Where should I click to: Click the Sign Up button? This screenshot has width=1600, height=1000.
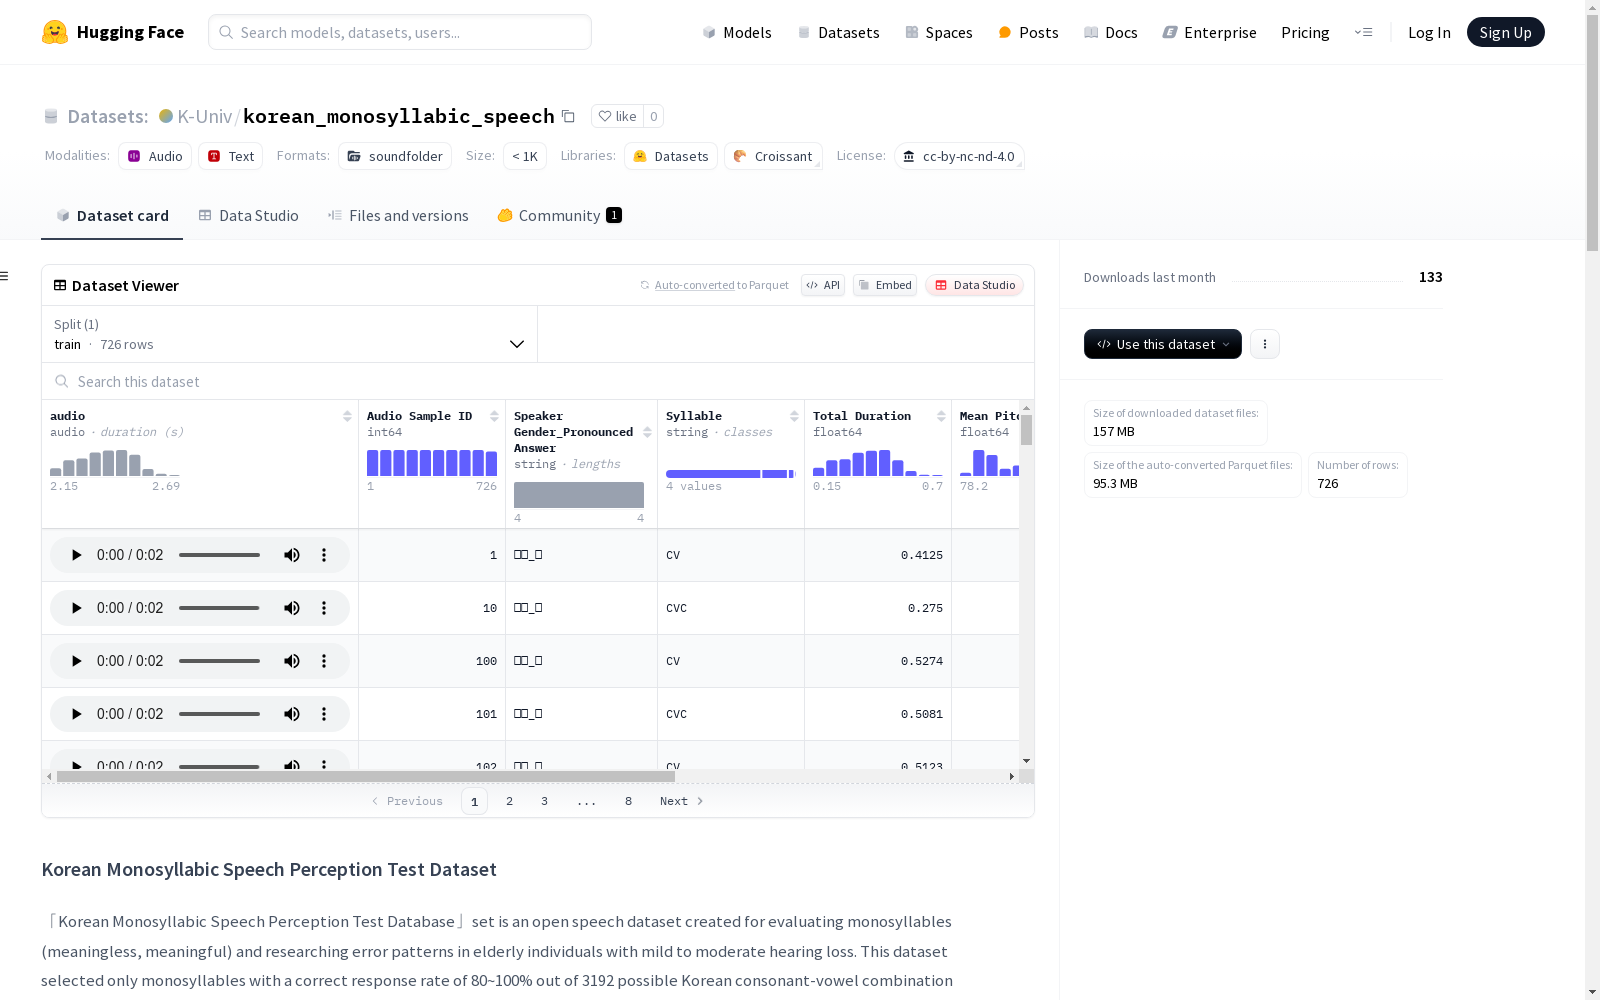(x=1506, y=32)
